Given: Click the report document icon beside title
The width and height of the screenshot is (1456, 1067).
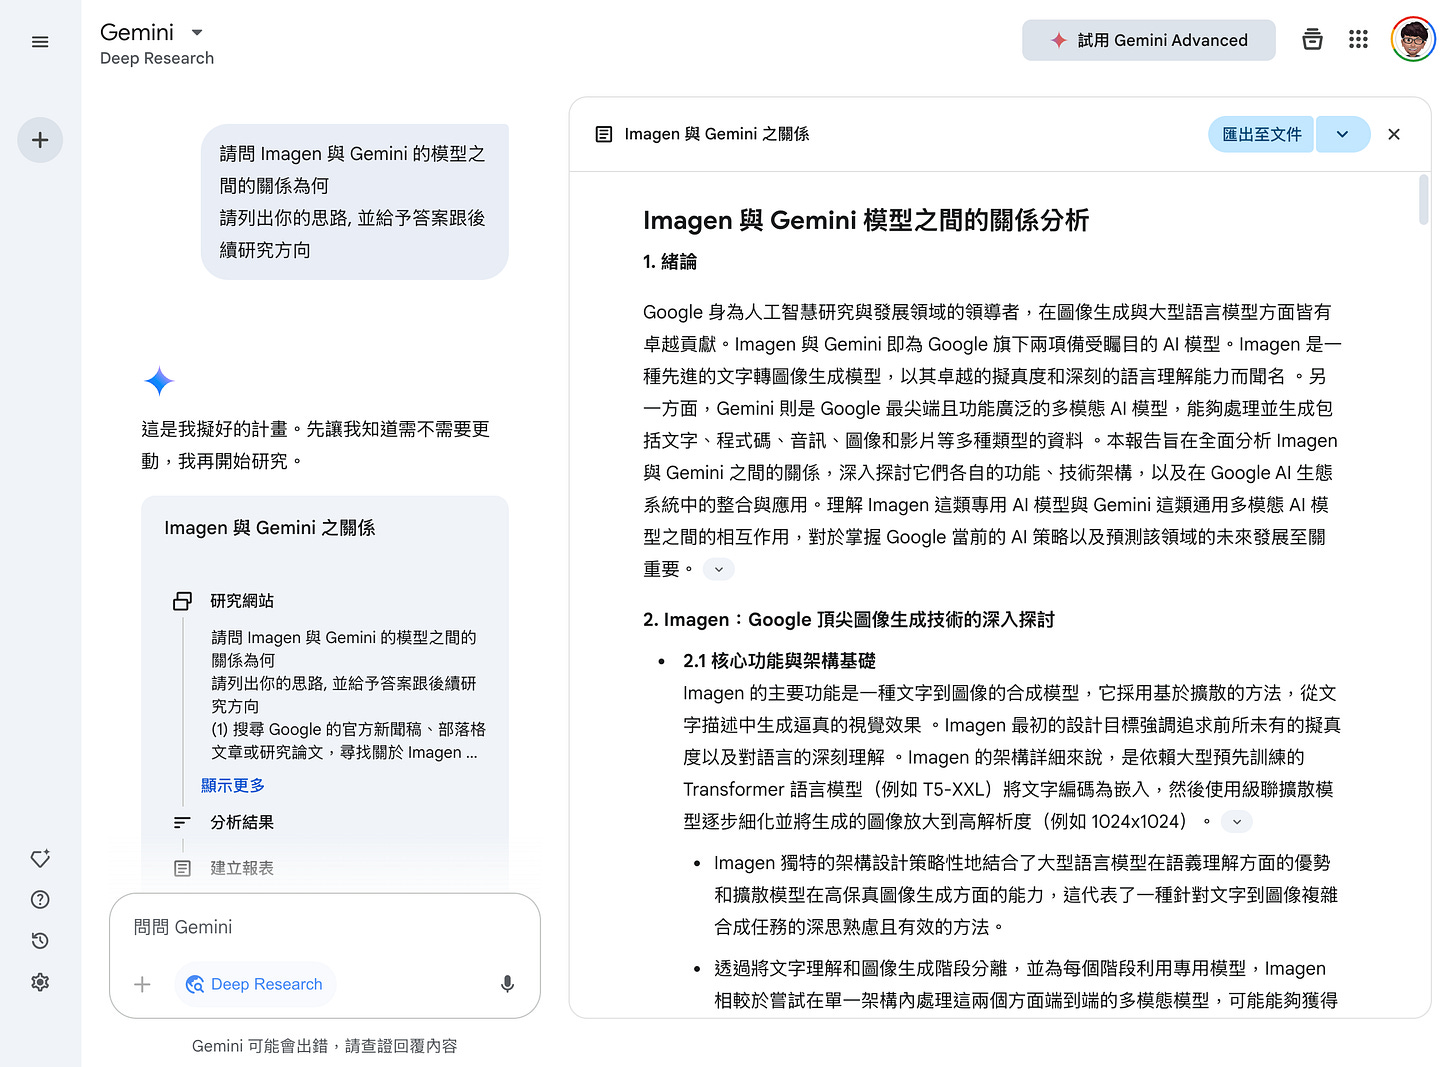Looking at the screenshot, I should pyautogui.click(x=604, y=134).
